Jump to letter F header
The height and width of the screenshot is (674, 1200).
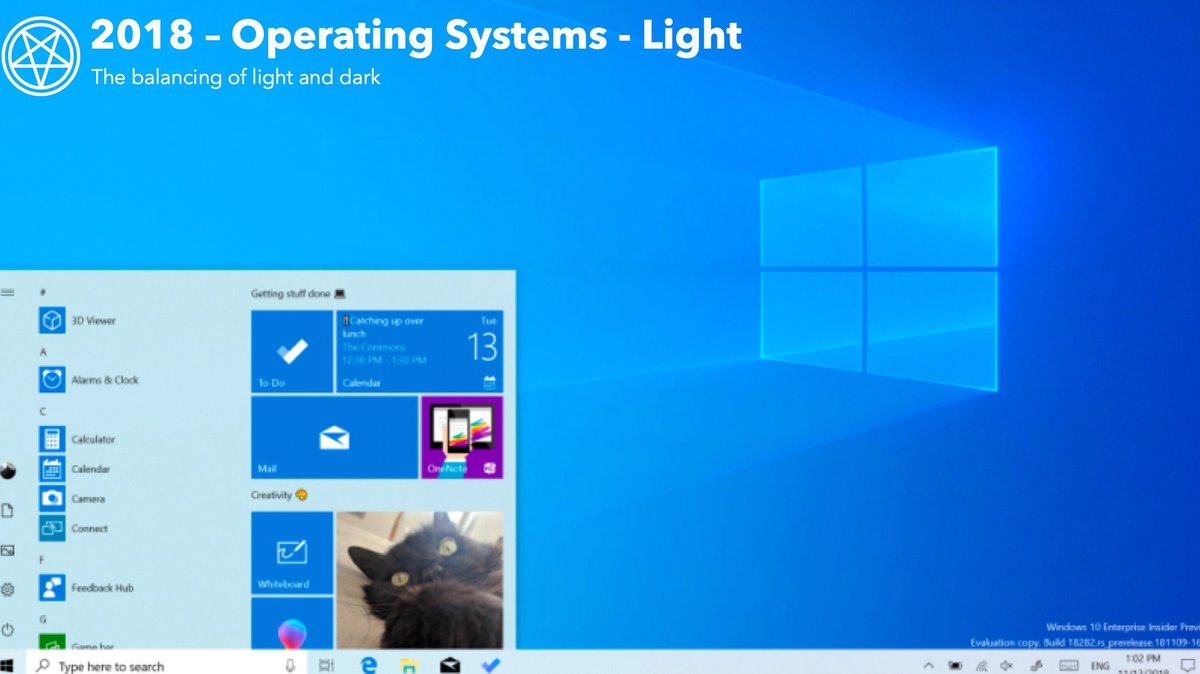point(42,560)
